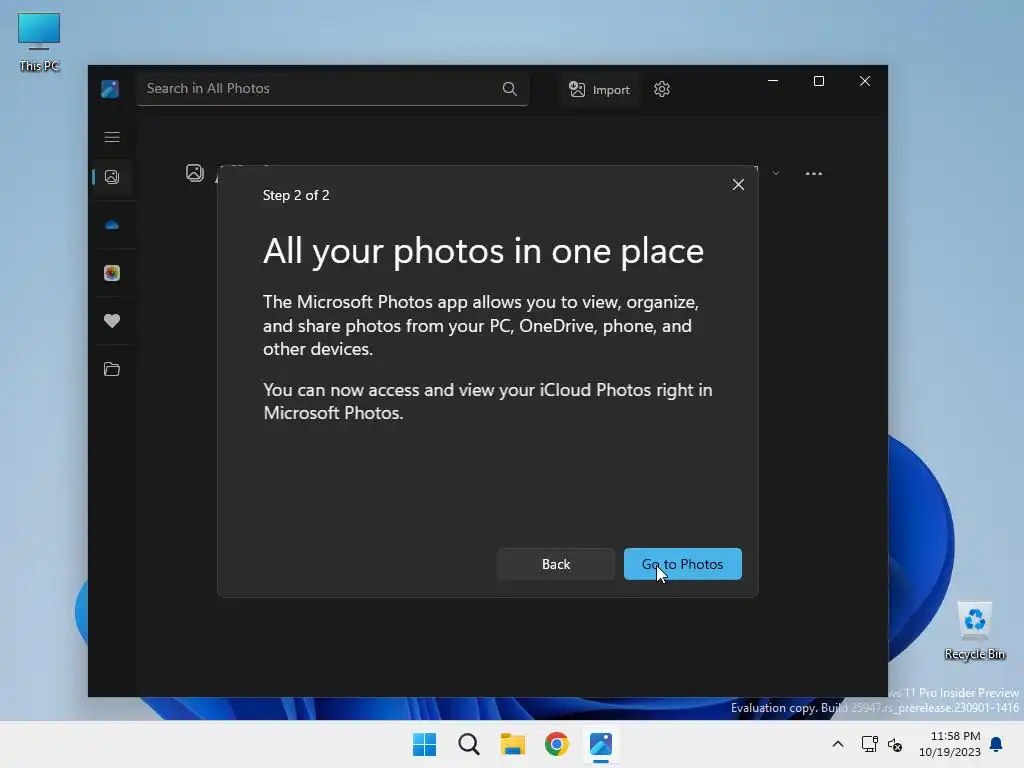Select All Photos in the sidebar
The width and height of the screenshot is (1024, 768).
tap(112, 177)
